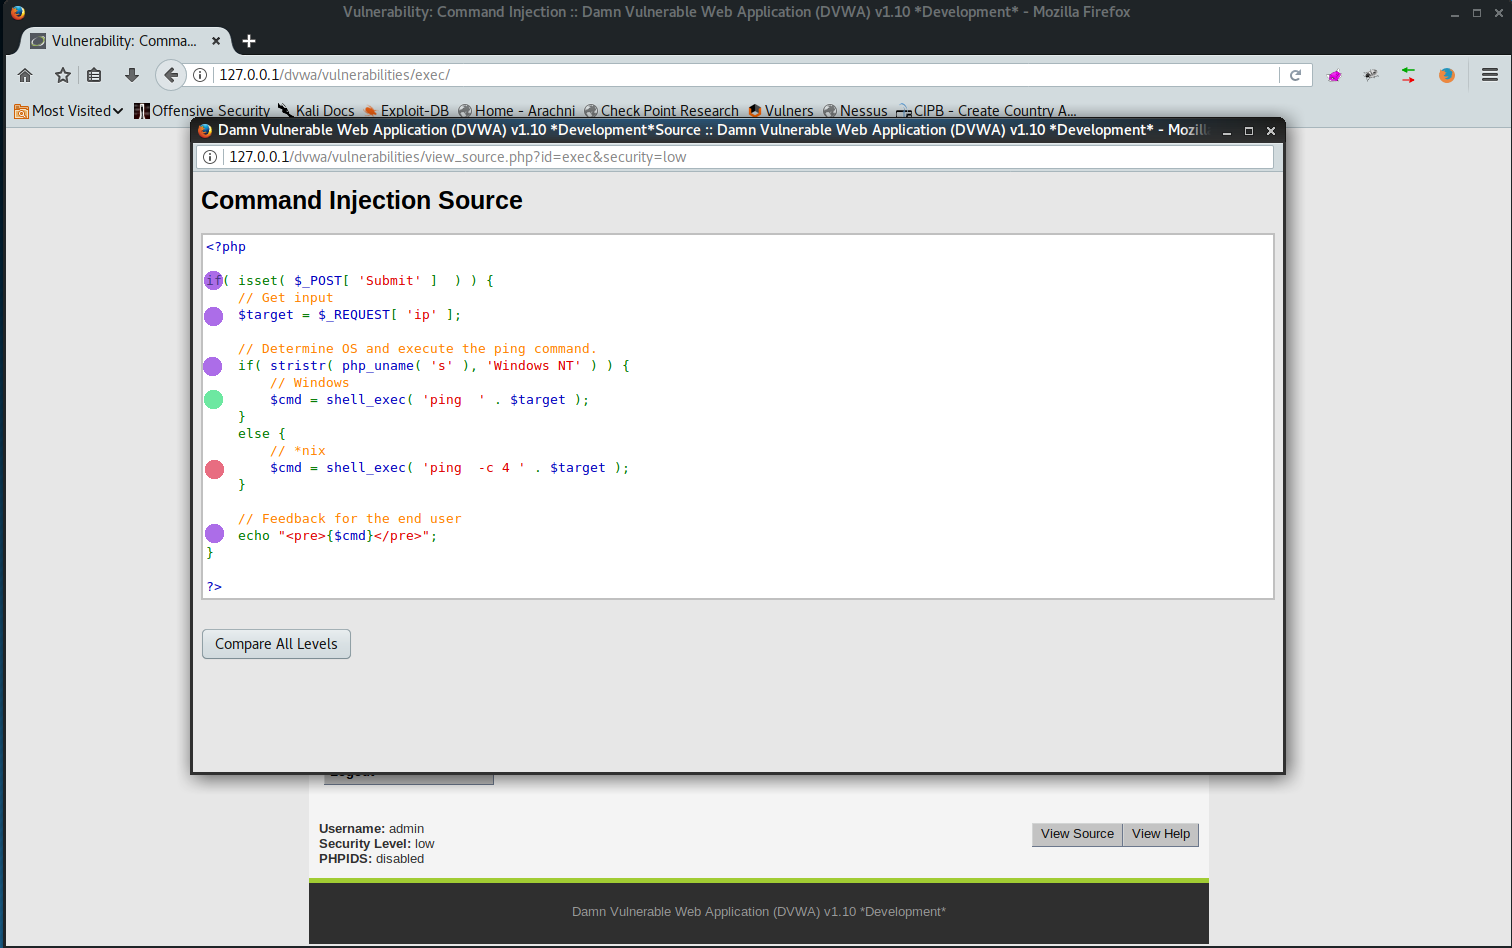The height and width of the screenshot is (948, 1512).
Task: Show bookmarks list icon in toolbar
Action: pyautogui.click(x=94, y=75)
